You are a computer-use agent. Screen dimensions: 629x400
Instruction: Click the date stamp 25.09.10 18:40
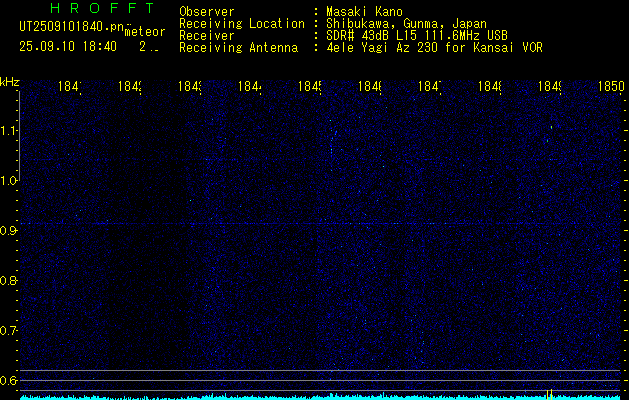pos(68,47)
